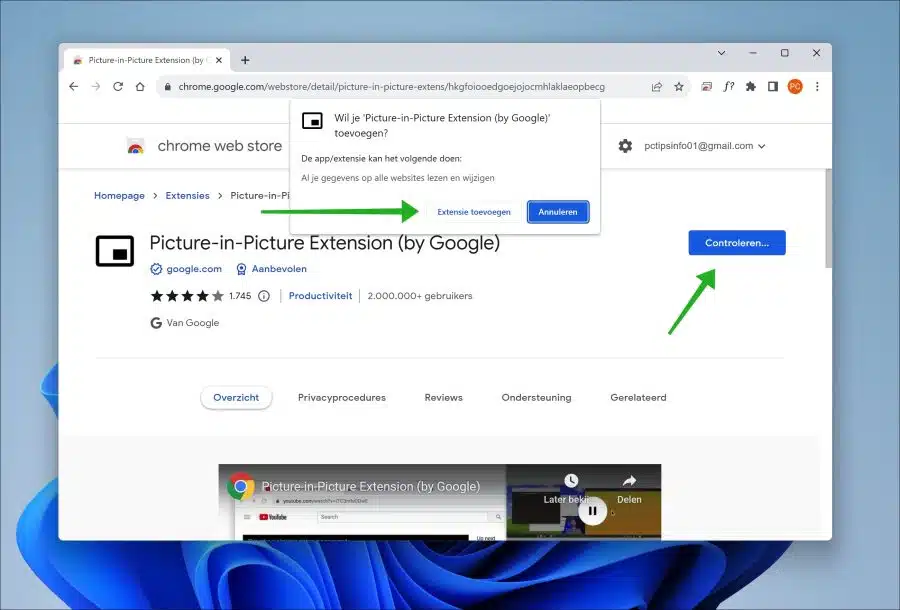Switch to the Gerelateerd tab
The height and width of the screenshot is (610, 900).
638,398
